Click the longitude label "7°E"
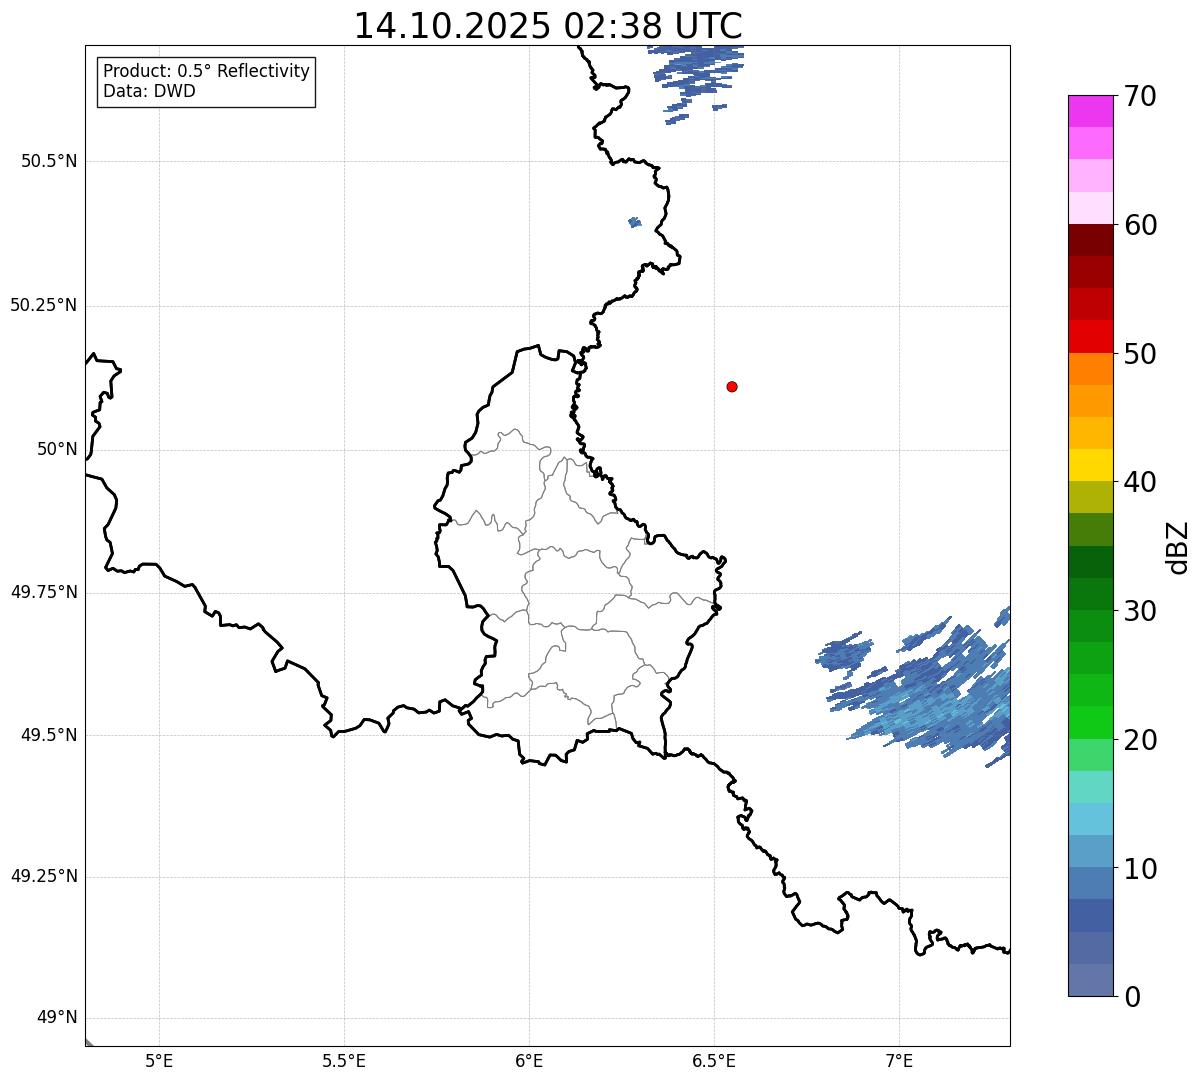 [x=899, y=1060]
